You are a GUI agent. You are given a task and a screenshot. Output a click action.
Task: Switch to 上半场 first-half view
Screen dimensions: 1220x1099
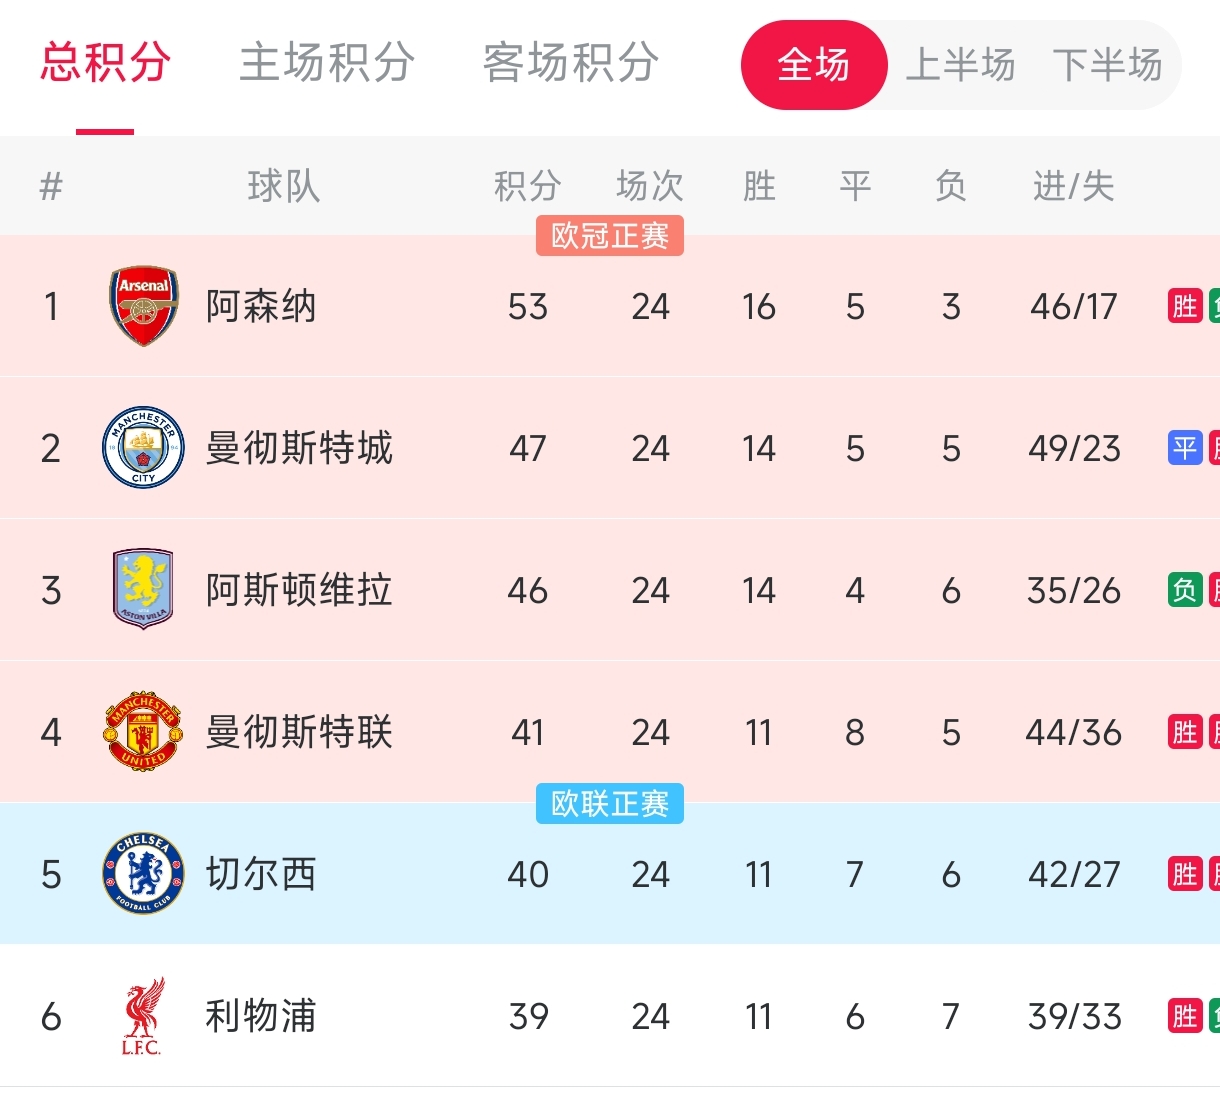pos(960,65)
